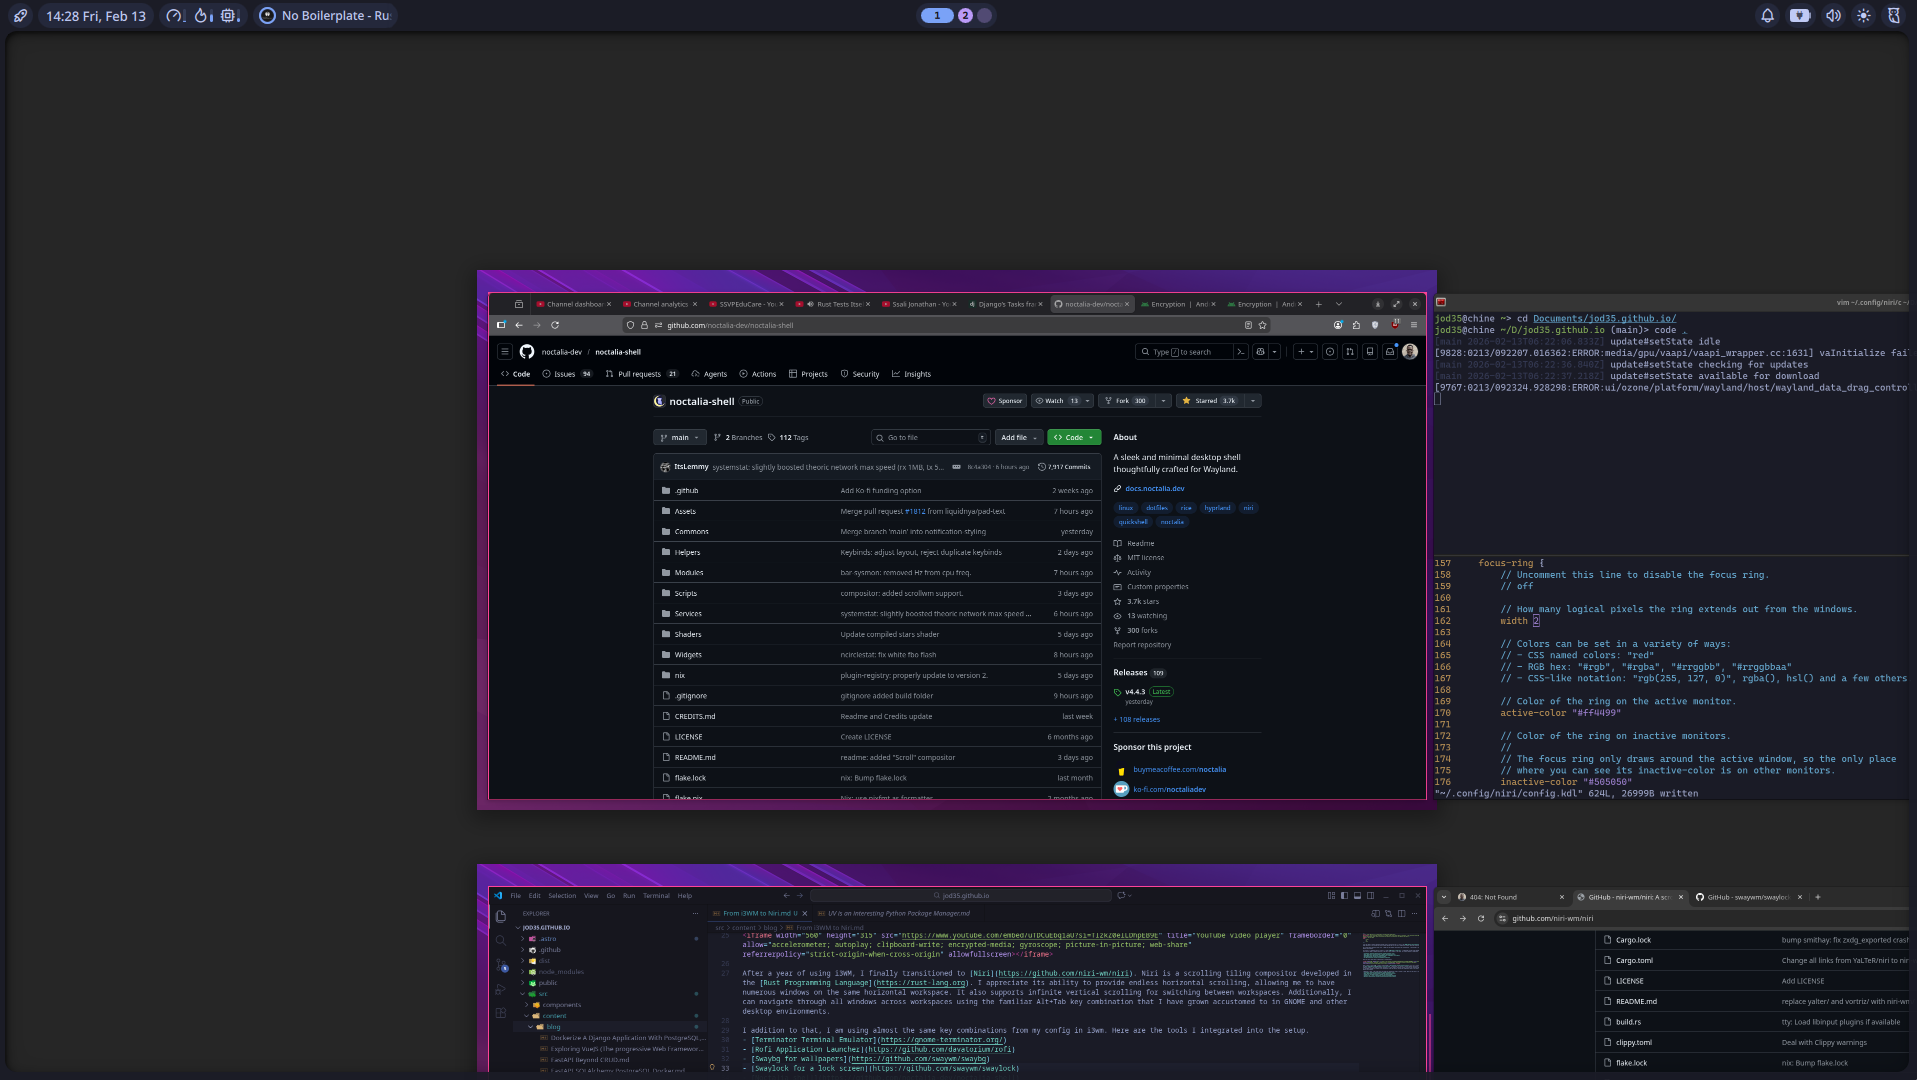This screenshot has width=1917, height=1080.
Task: Open the main branch dropdown
Action: [x=679, y=438]
